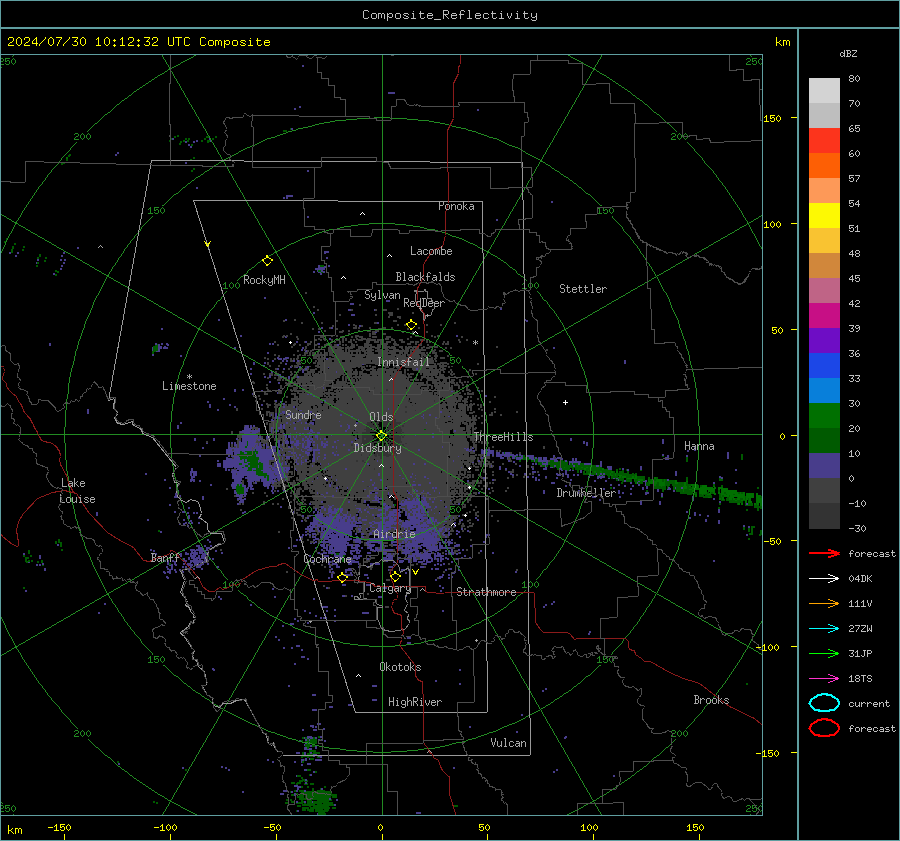This screenshot has height=841, width=900.
Task: Click the Ponoka city label
Action: click(x=456, y=206)
